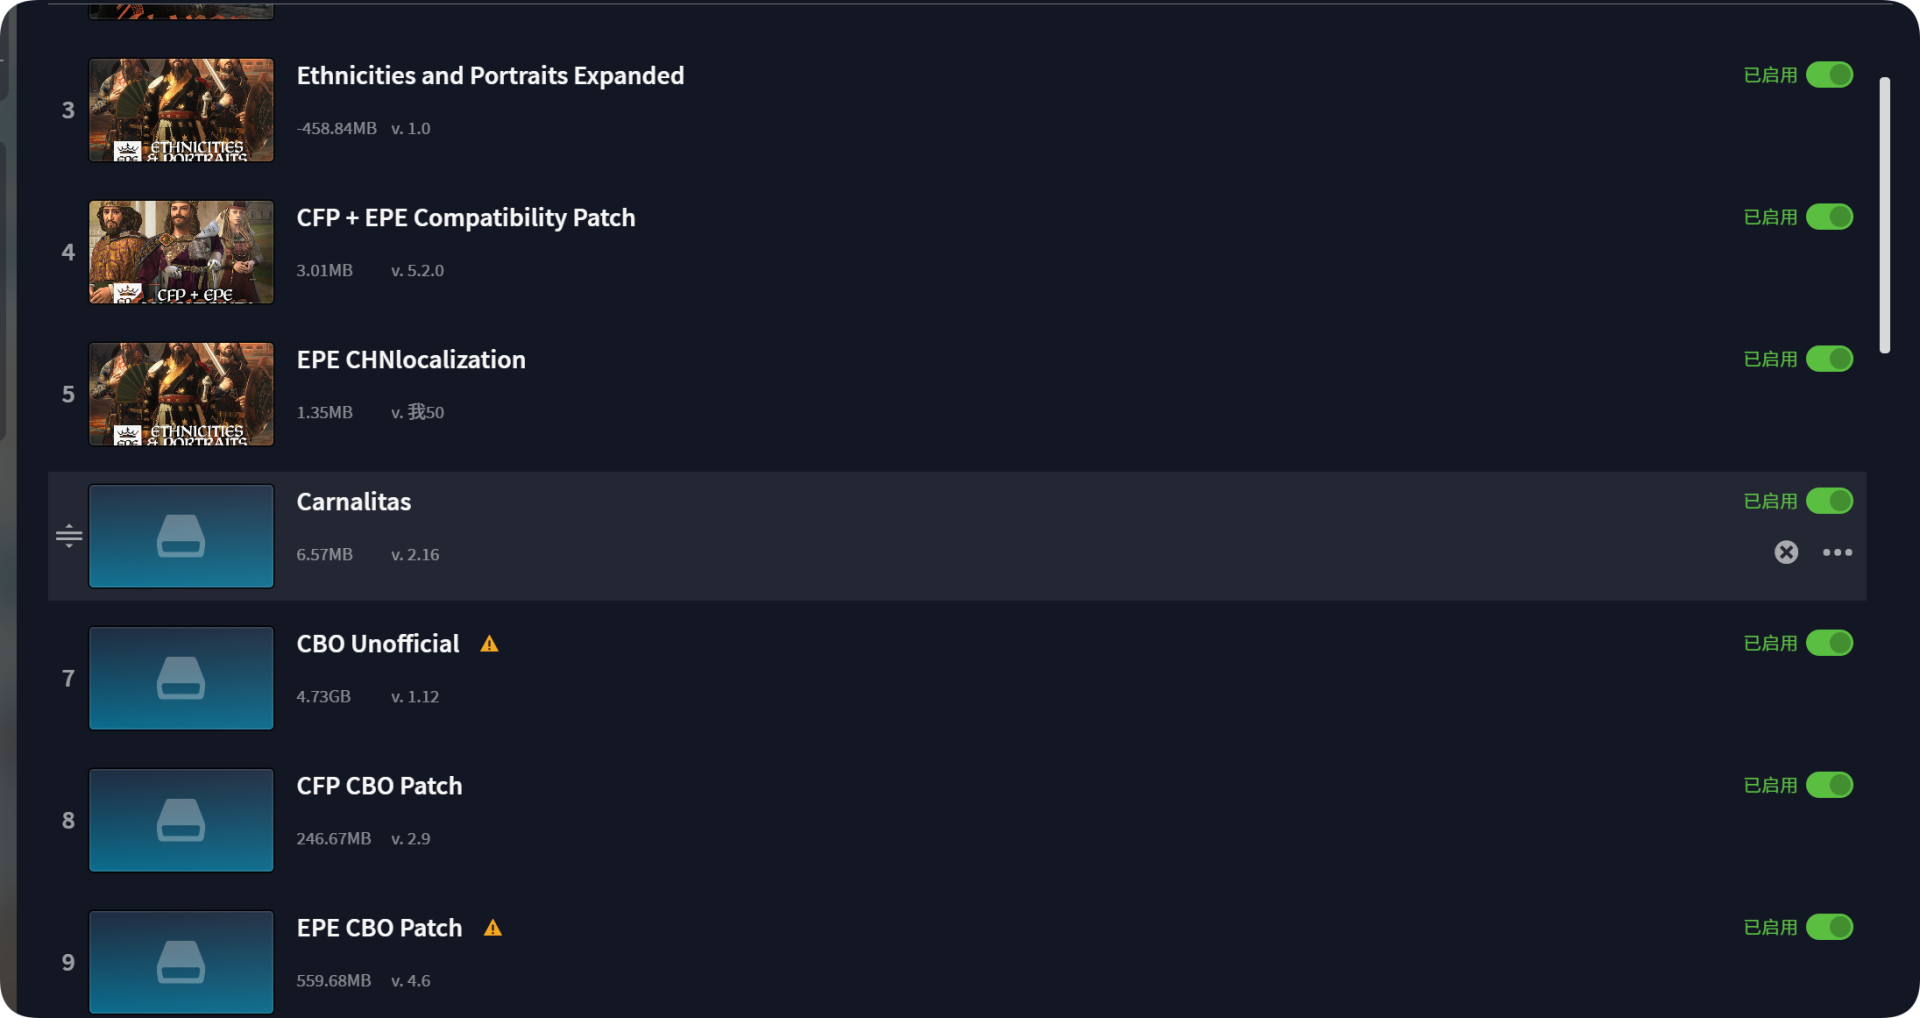Screen dimensions: 1920x1018
Task: Click the warning icon beside CBO Unofficial
Action: pos(489,644)
